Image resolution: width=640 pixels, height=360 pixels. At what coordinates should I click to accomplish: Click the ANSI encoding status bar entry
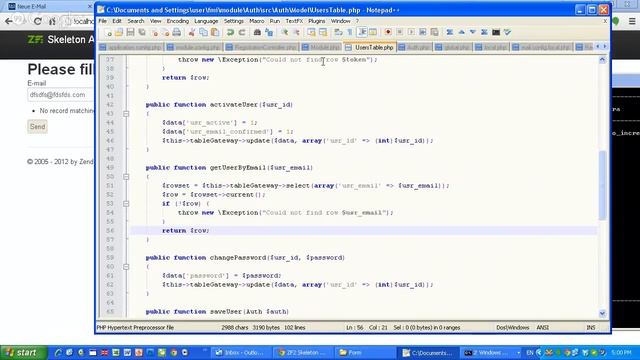(542, 327)
